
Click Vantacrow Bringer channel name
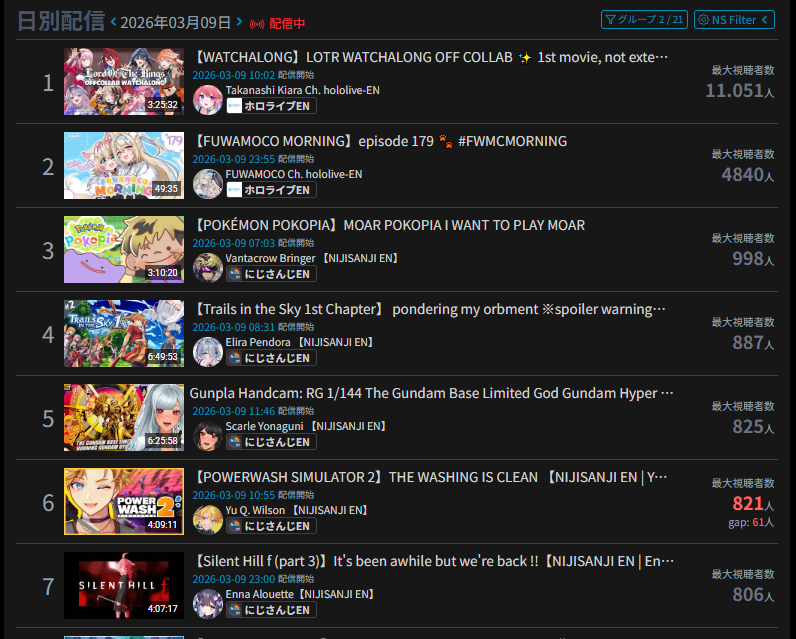[312, 258]
